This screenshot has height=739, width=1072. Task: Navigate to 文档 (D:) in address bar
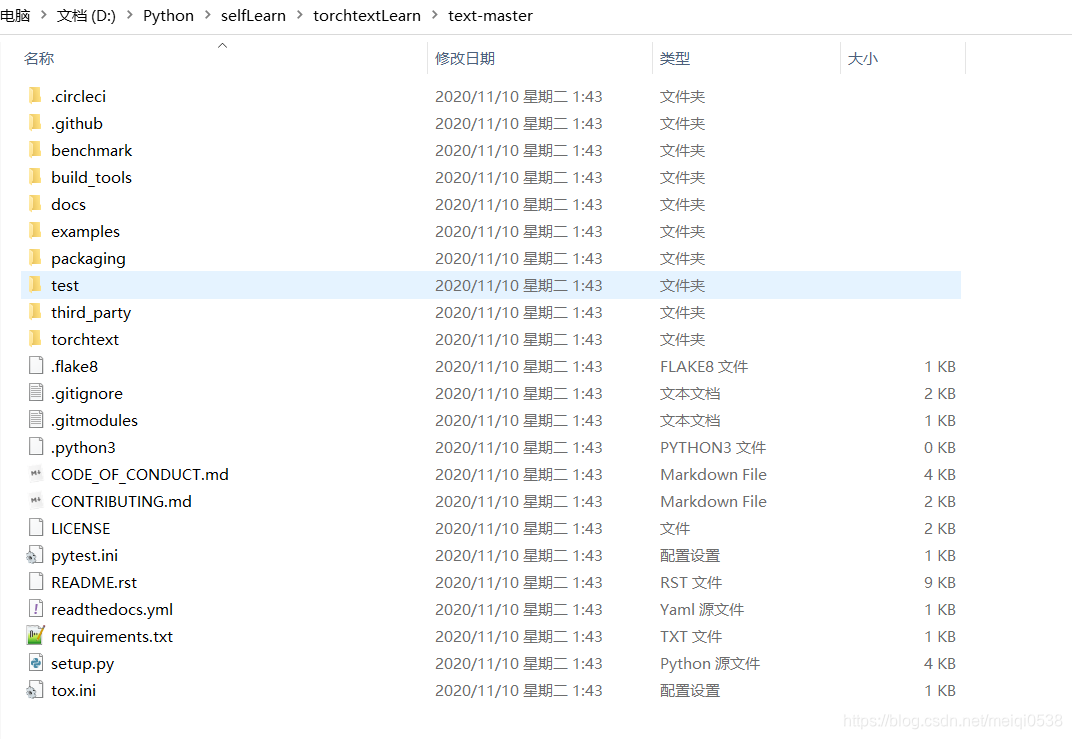pos(86,15)
